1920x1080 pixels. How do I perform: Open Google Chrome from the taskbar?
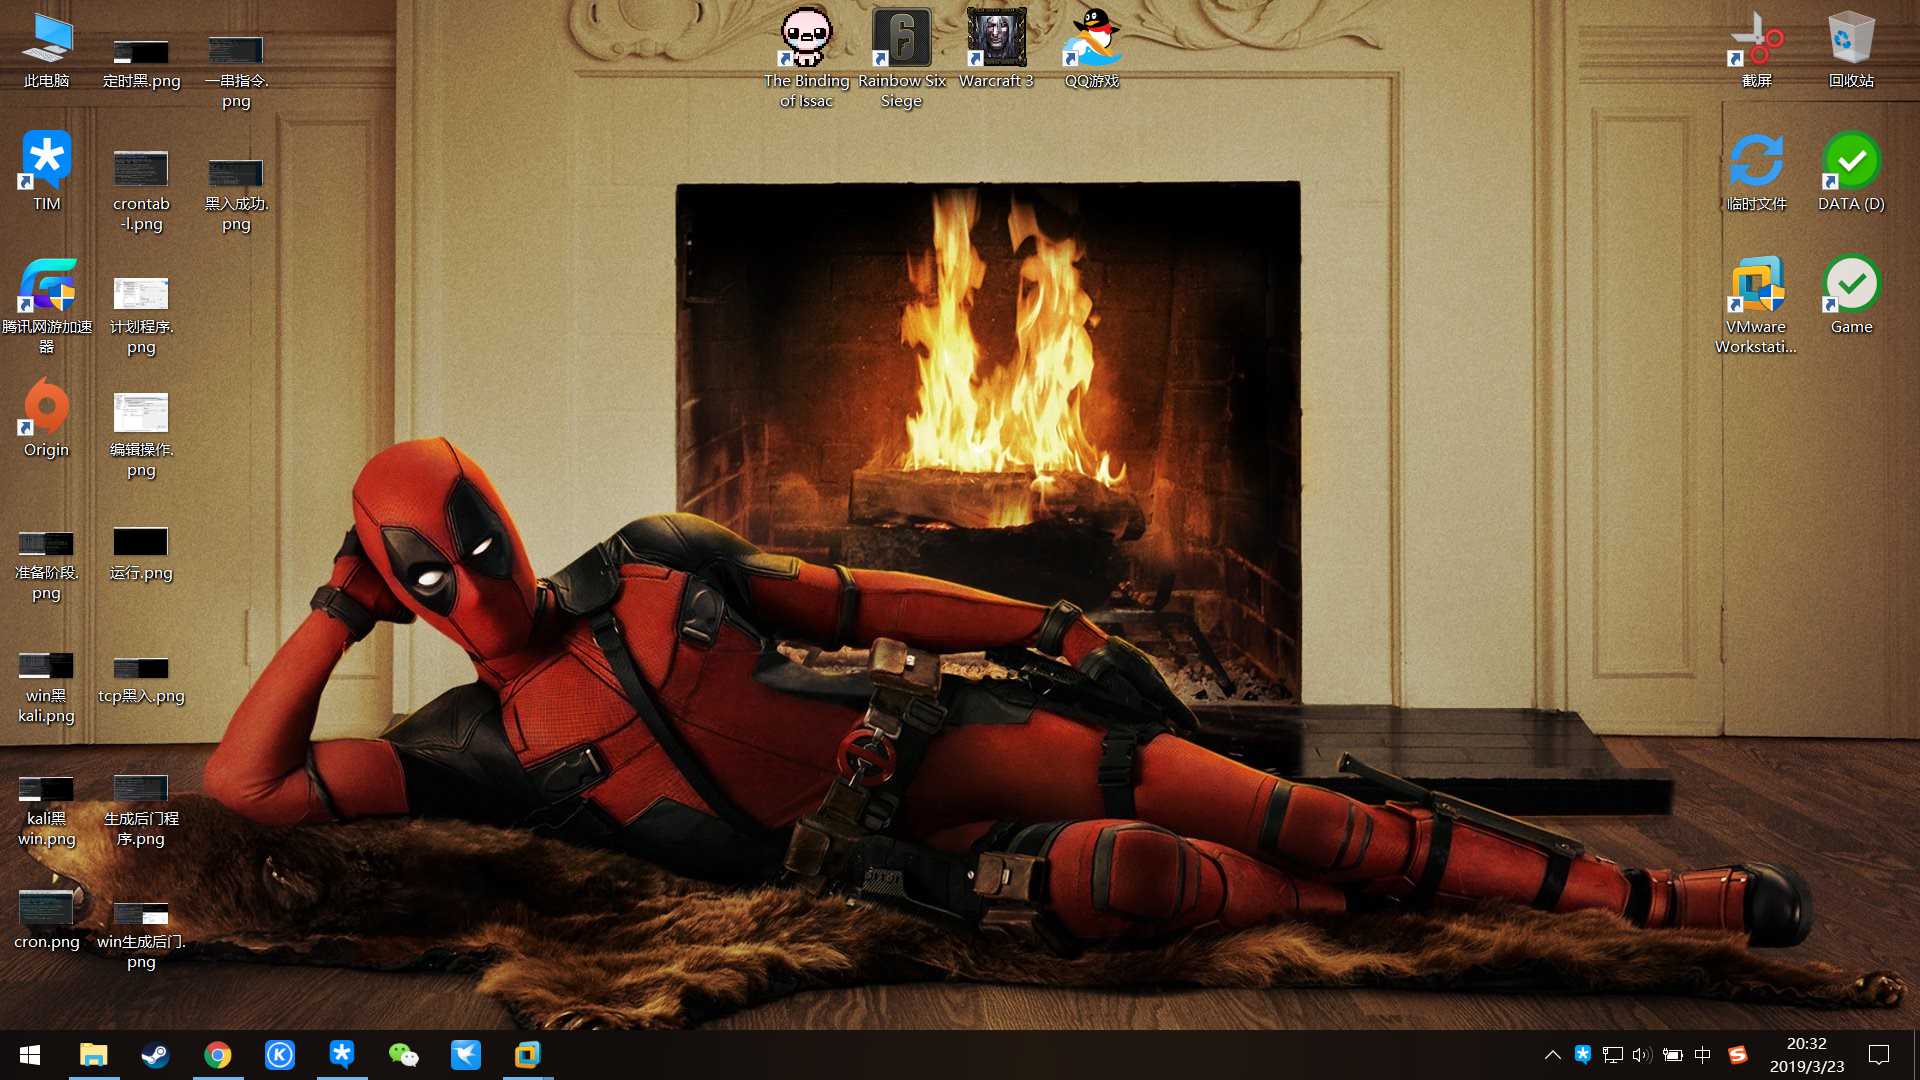point(217,1055)
